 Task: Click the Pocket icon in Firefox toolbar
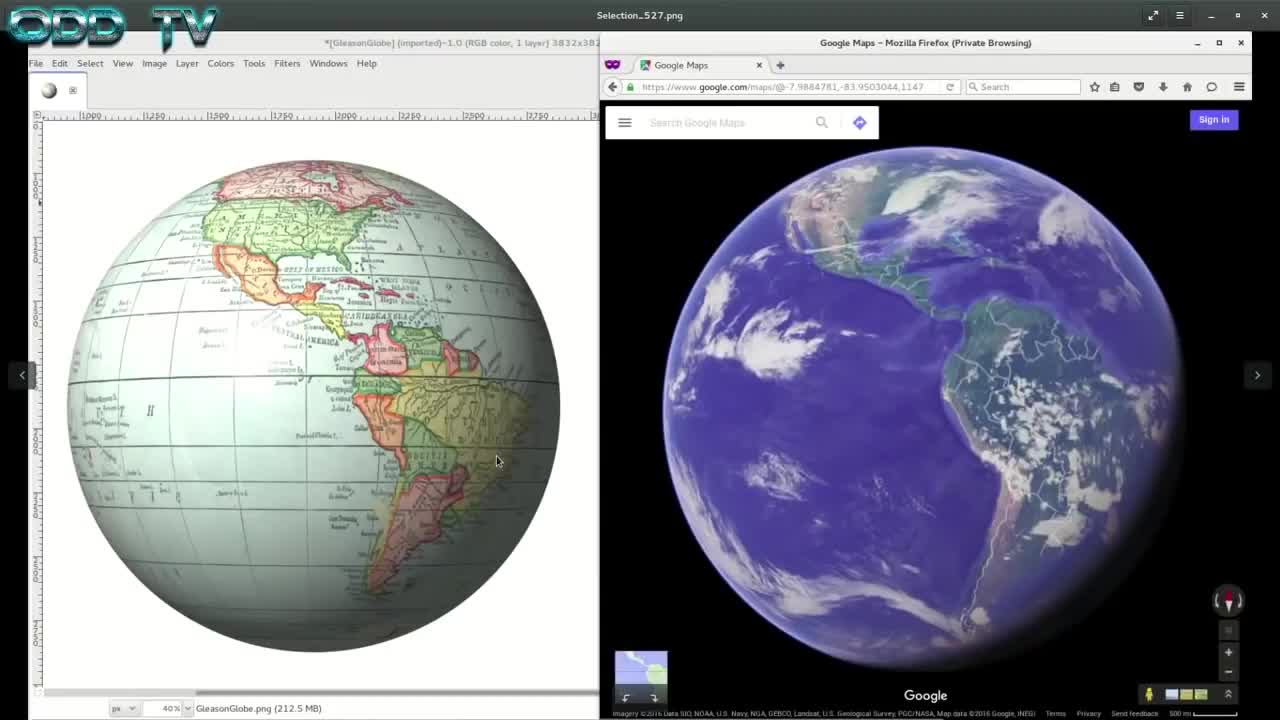coord(1139,87)
